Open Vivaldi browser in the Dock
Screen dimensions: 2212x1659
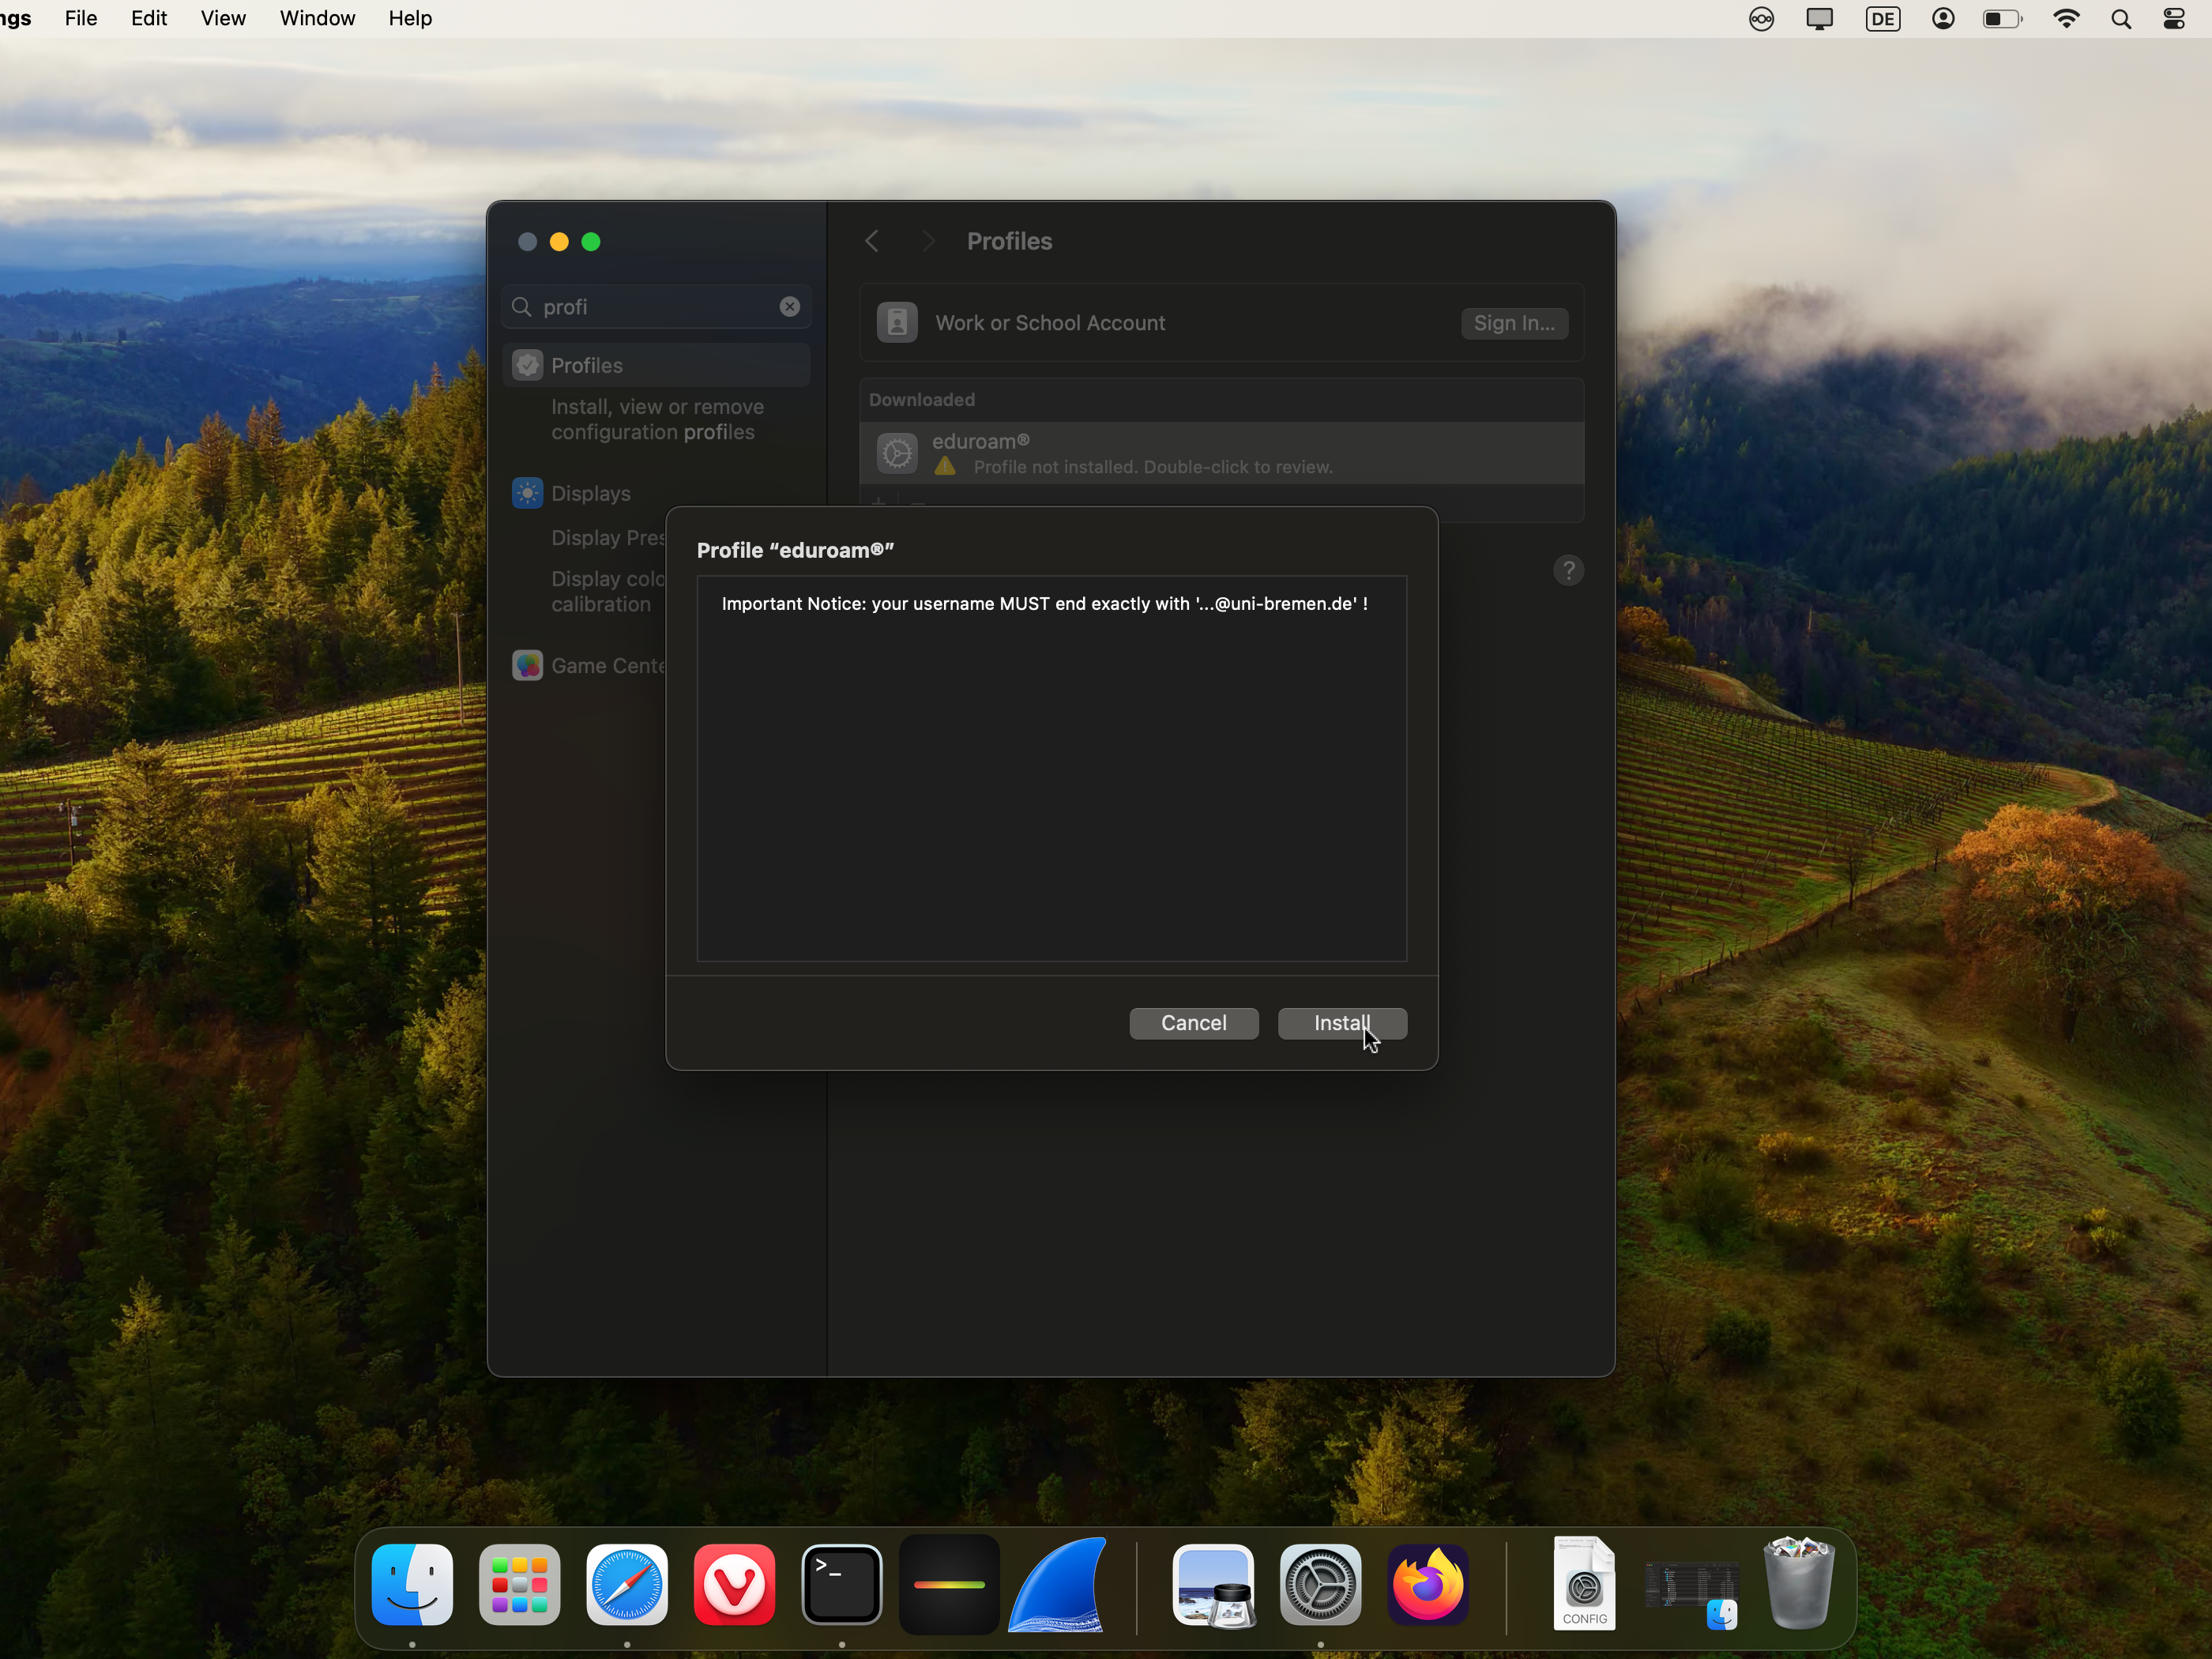pyautogui.click(x=734, y=1584)
